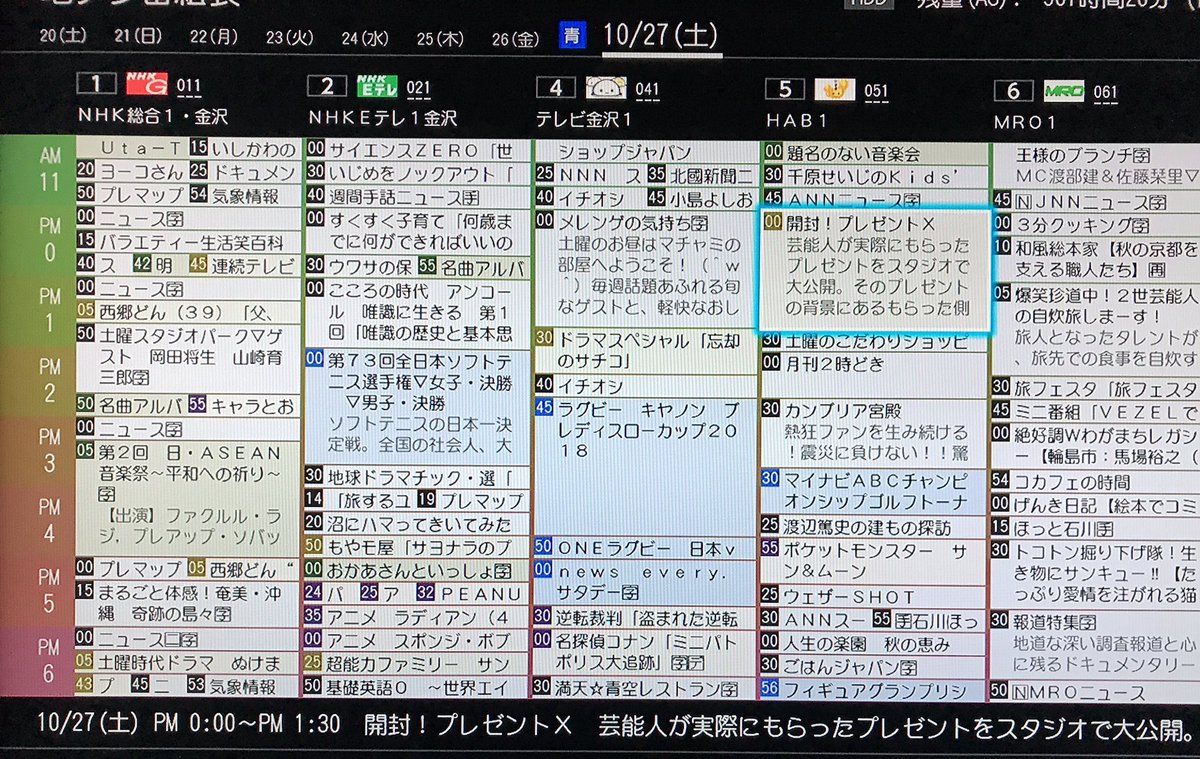The image size is (1200, 759).
Task: Select 満天☆青空レストラン program
Action: [x=644, y=688]
